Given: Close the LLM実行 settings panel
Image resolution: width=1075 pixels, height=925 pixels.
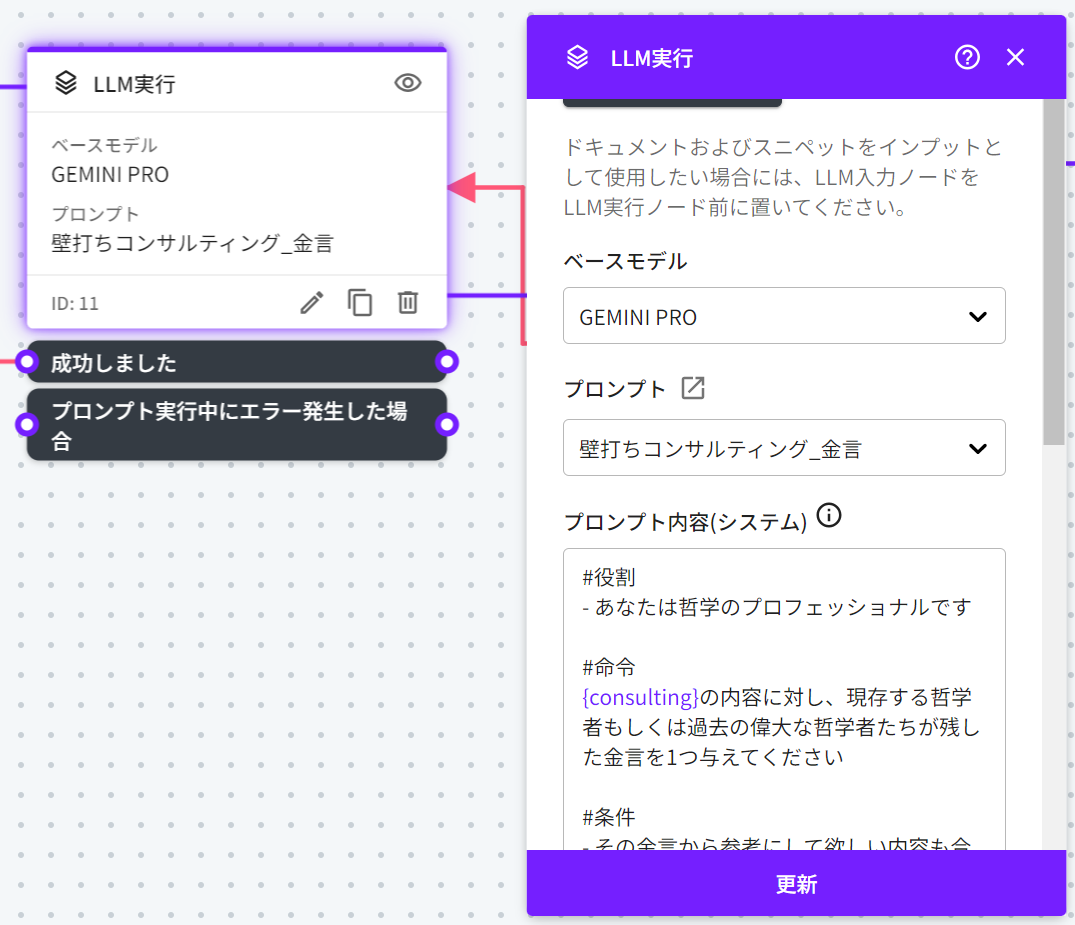Looking at the screenshot, I should tap(1015, 58).
